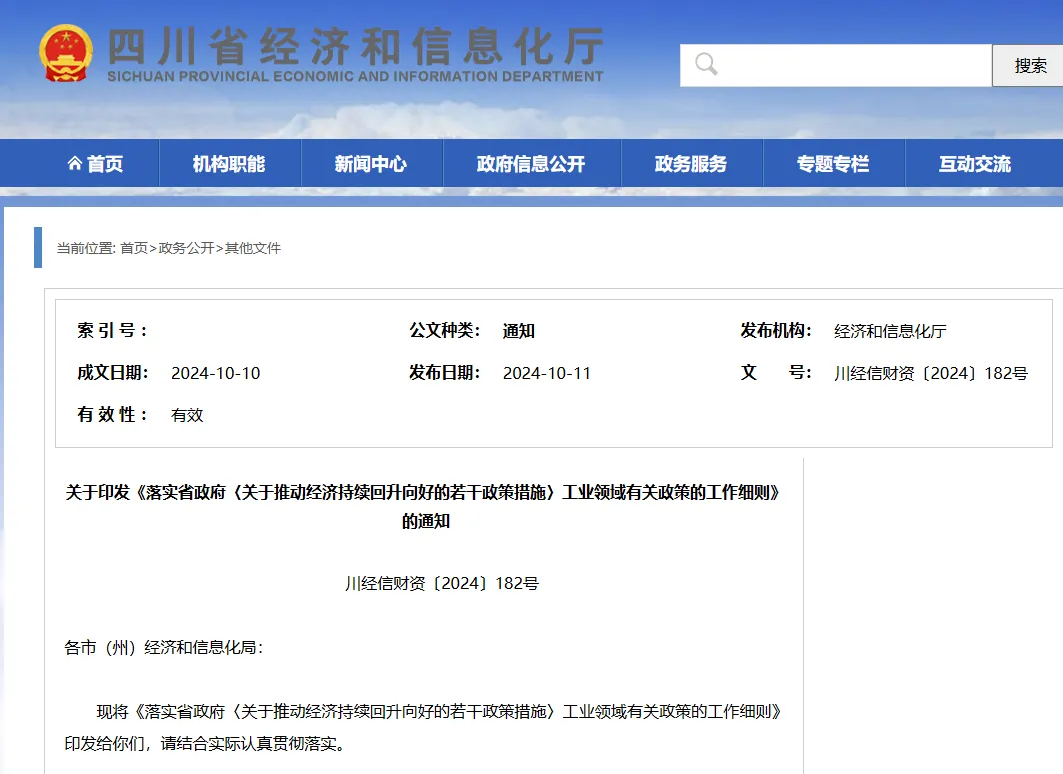Click the 四川省经济和信息化厅 site title
This screenshot has height=774, width=1063.
[355, 45]
